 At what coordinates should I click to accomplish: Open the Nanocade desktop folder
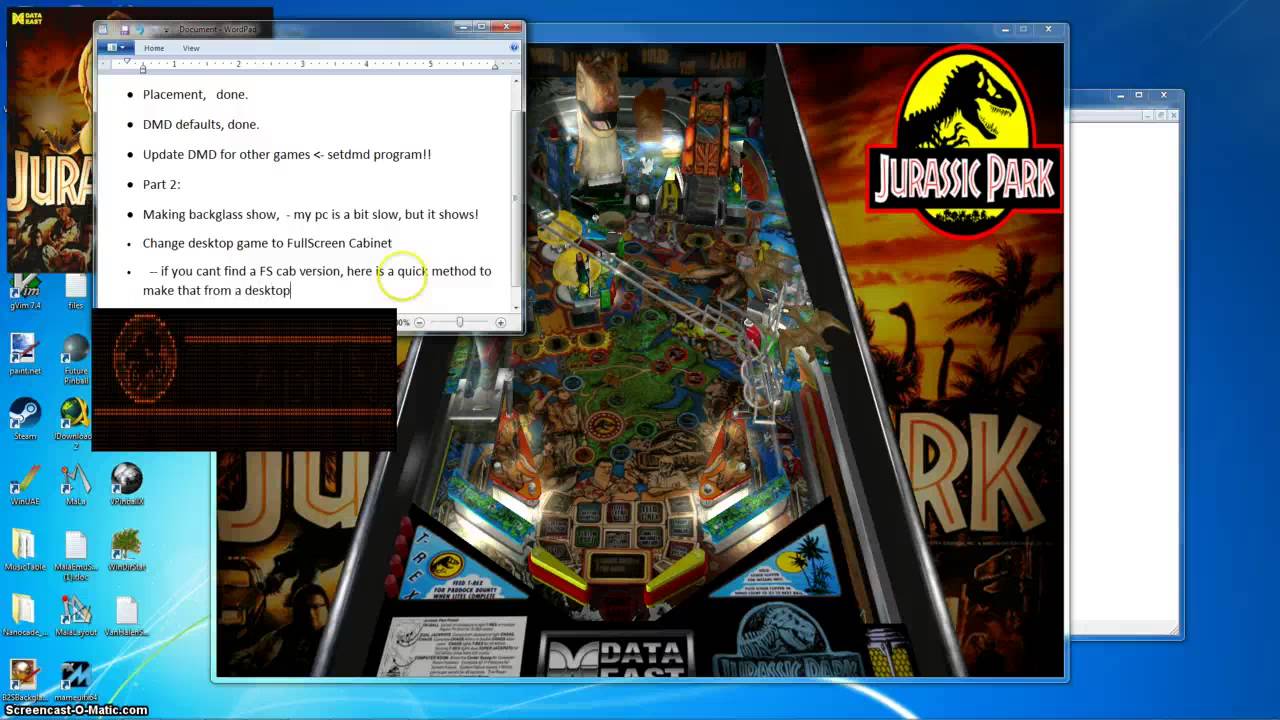(x=25, y=615)
